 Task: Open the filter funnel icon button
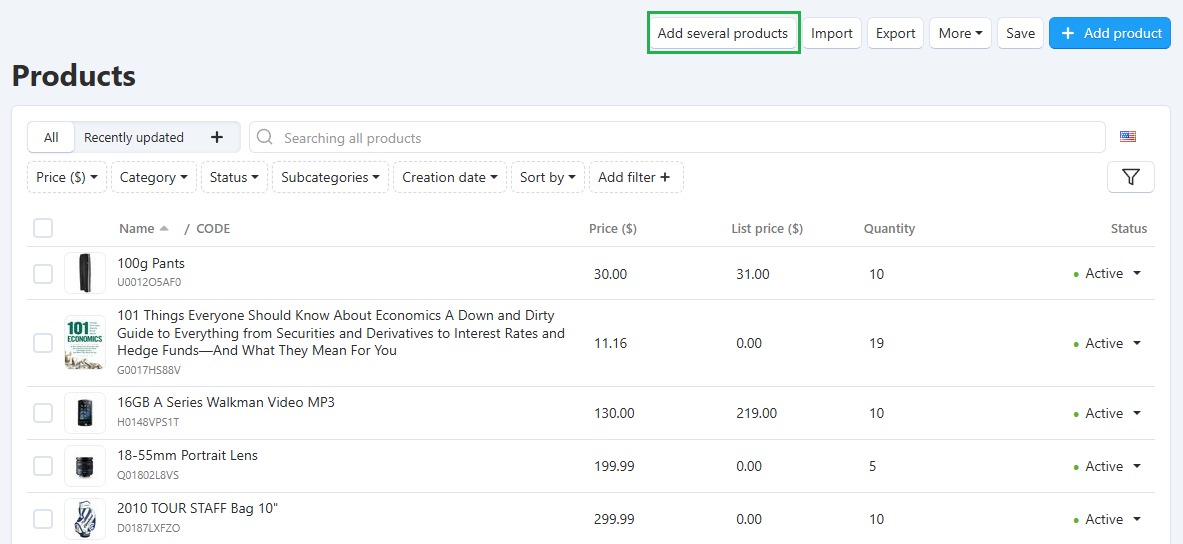tap(1130, 177)
